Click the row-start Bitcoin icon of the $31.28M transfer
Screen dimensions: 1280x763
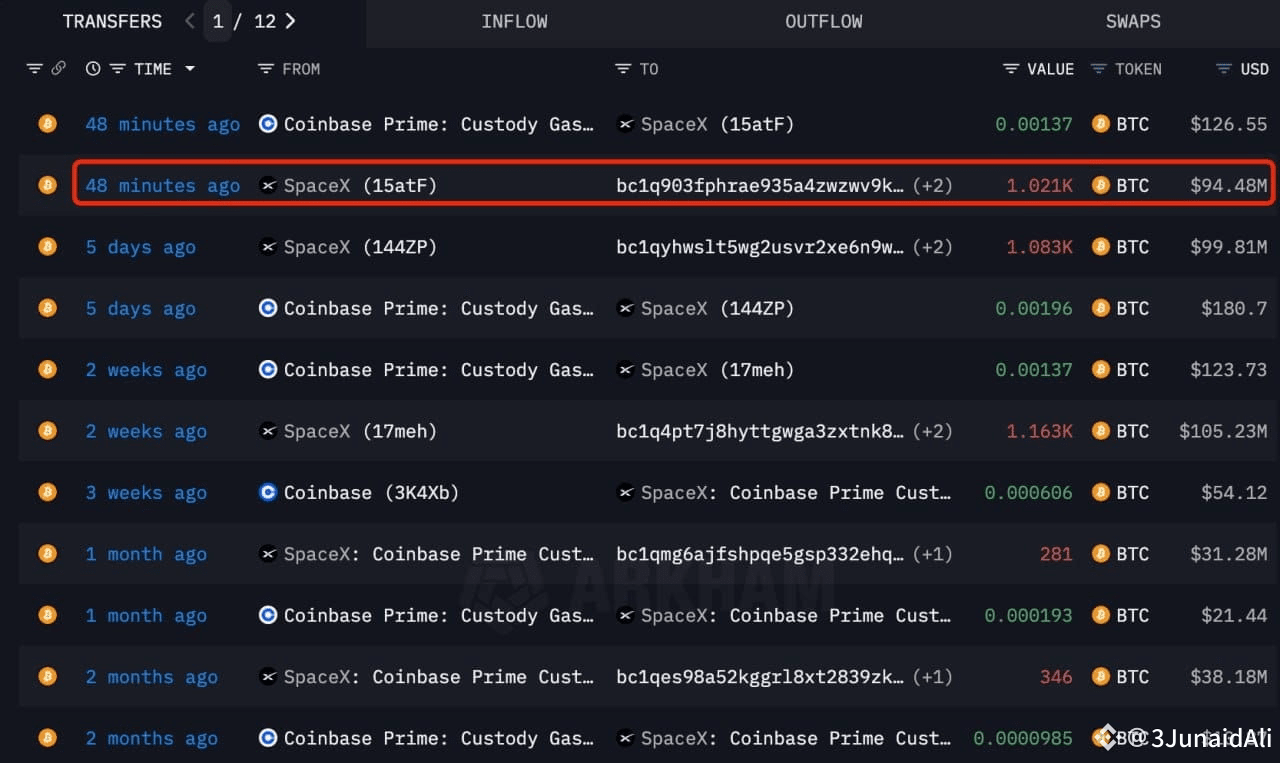point(47,554)
